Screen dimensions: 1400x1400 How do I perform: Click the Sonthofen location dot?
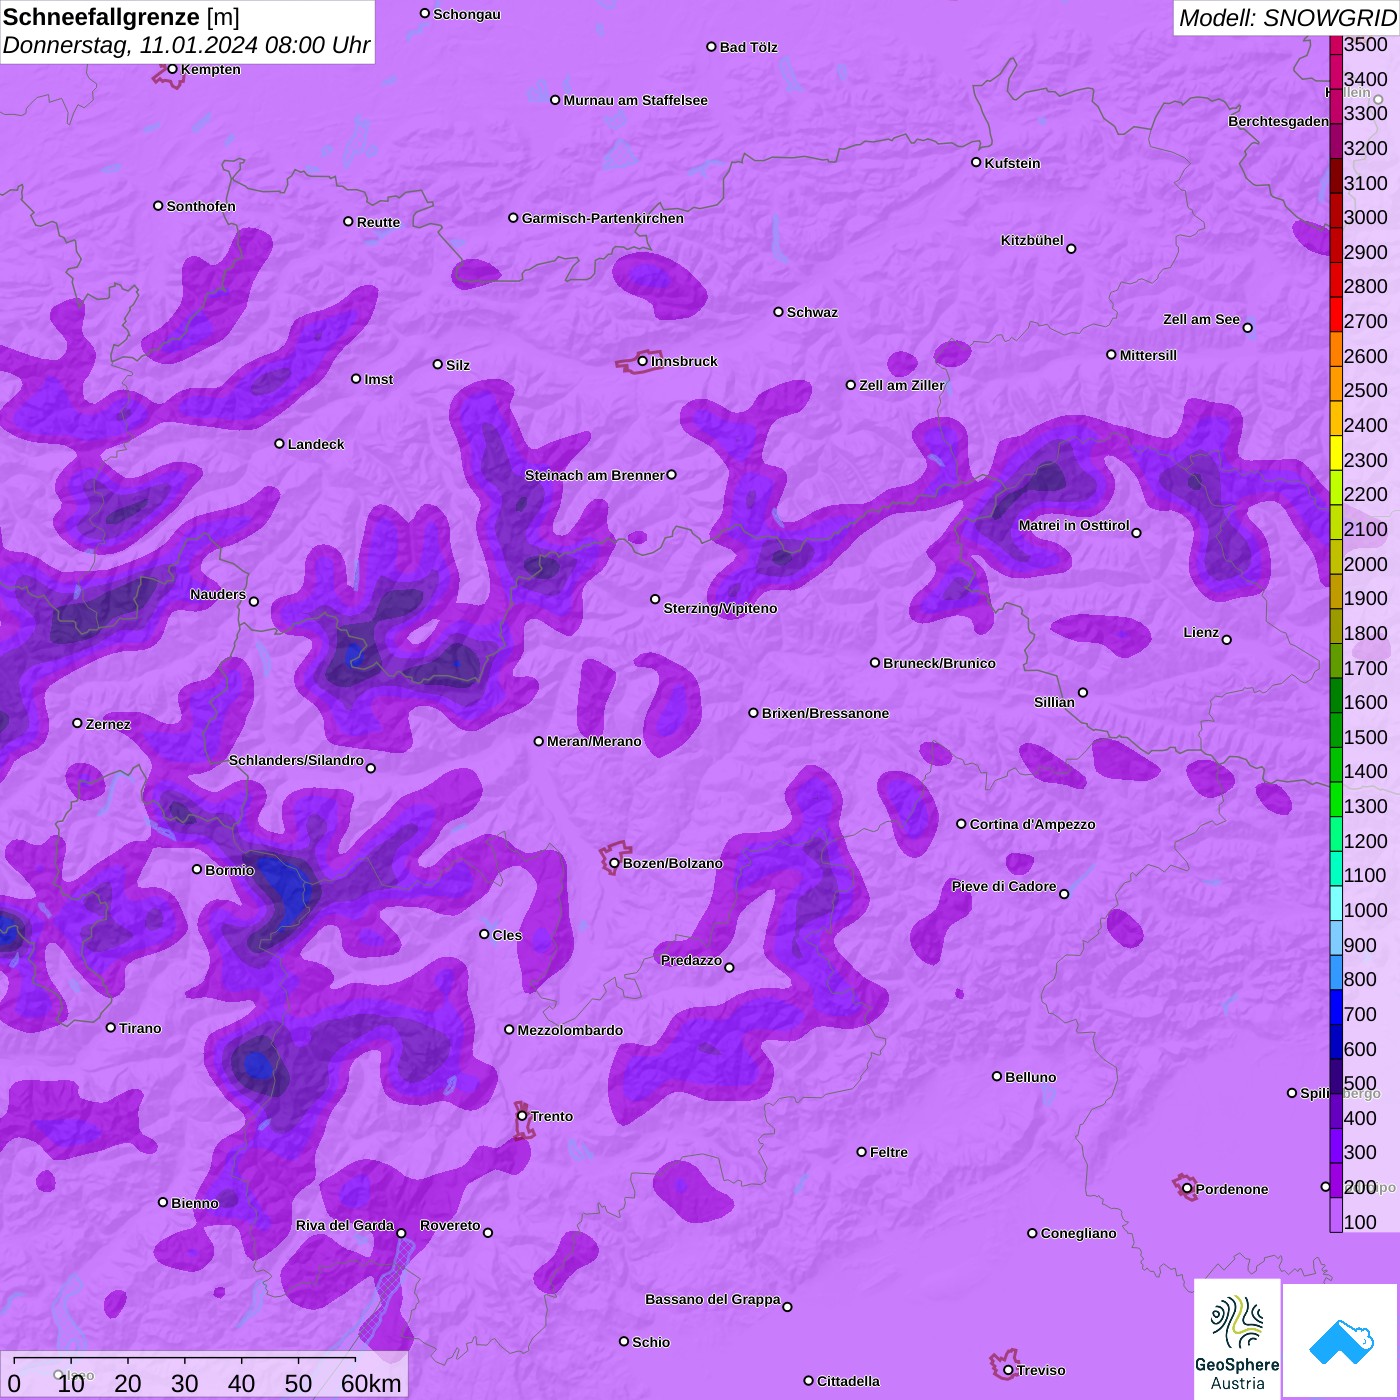pos(158,206)
